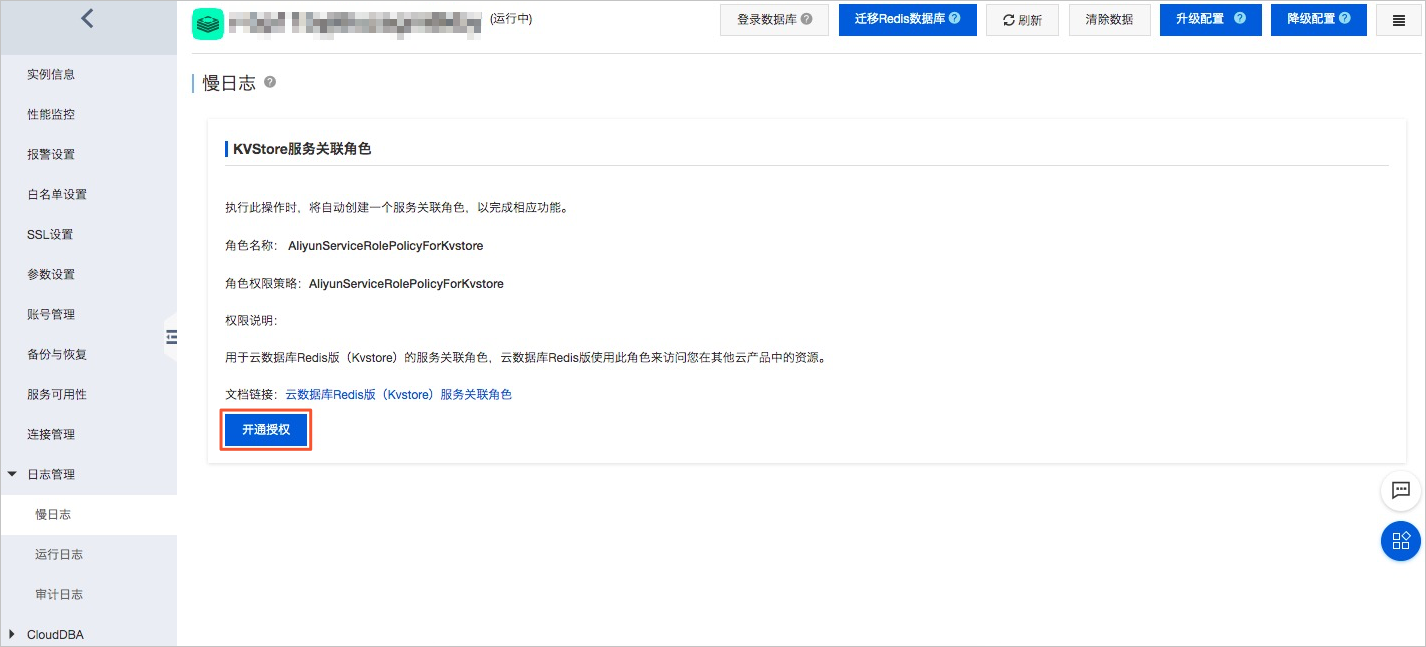Click help icon in 降级配置 button
Screen dimensions: 1426x647
(1345, 19)
